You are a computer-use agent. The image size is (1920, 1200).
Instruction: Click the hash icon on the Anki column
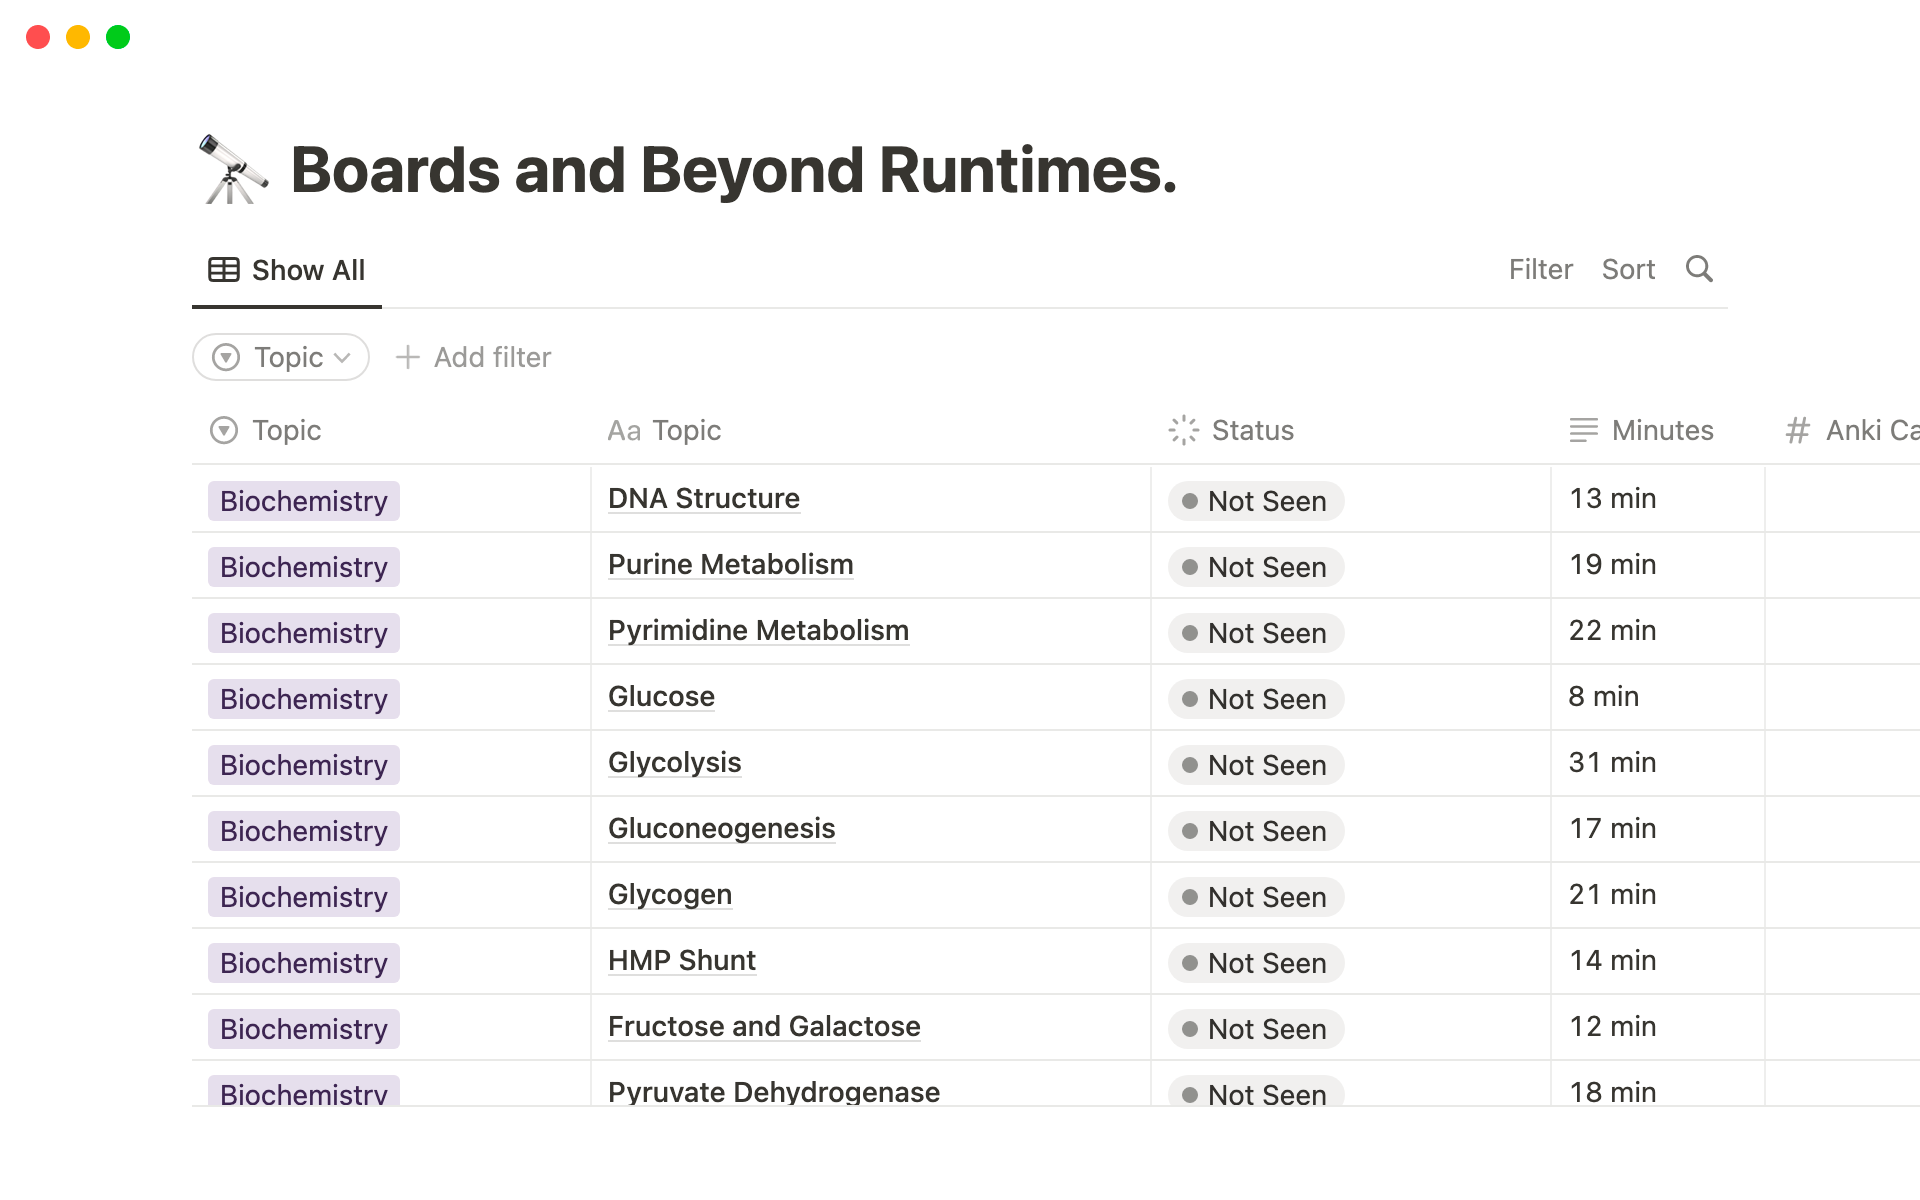click(1798, 430)
